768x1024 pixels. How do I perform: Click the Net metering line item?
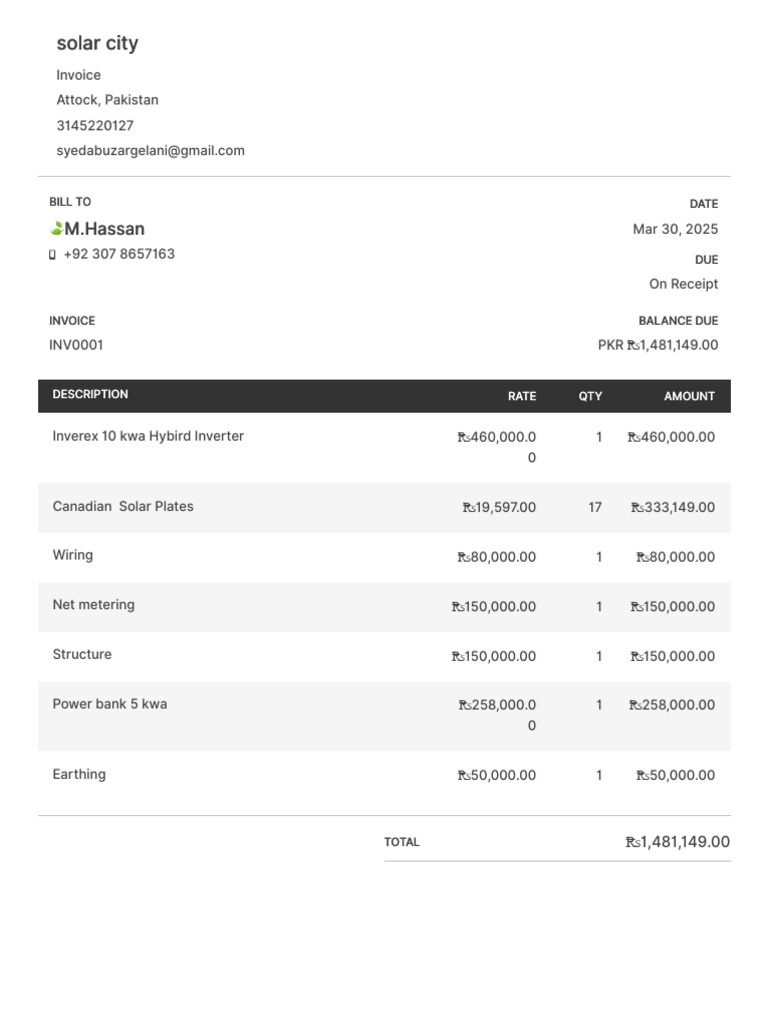coord(93,605)
